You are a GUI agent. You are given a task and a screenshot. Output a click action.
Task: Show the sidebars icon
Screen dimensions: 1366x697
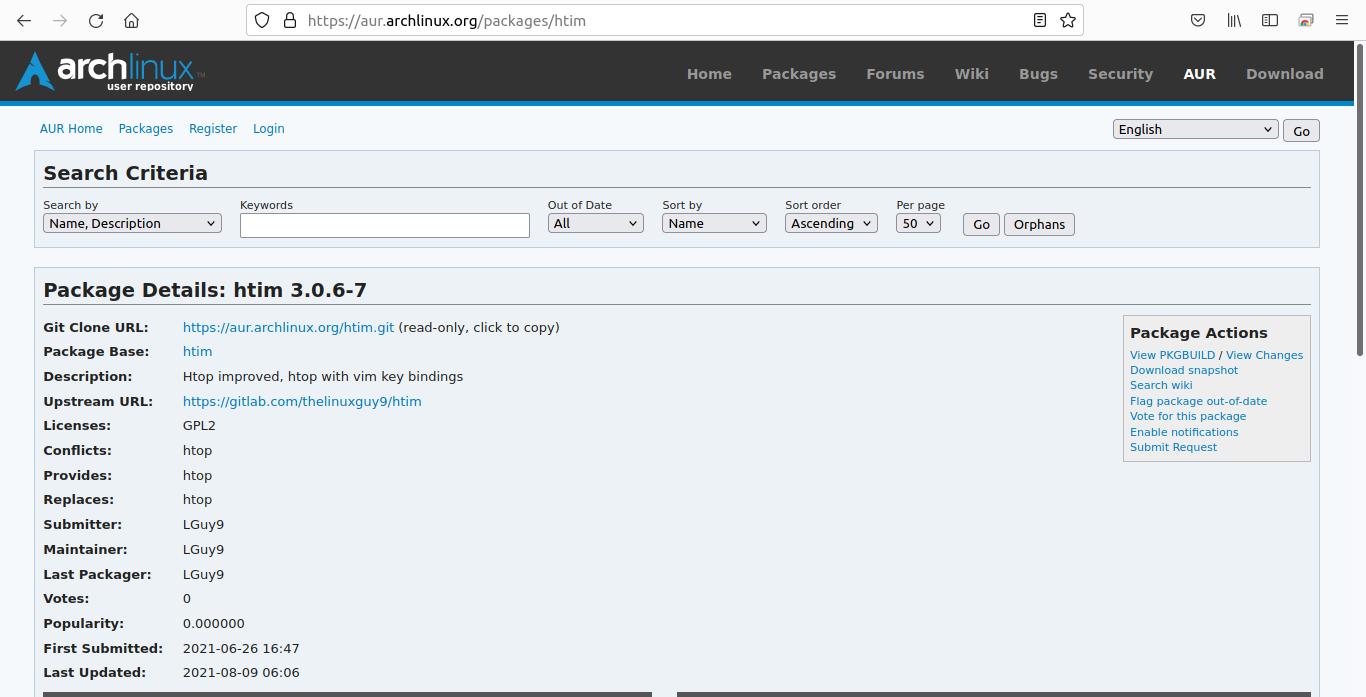[x=1270, y=20]
